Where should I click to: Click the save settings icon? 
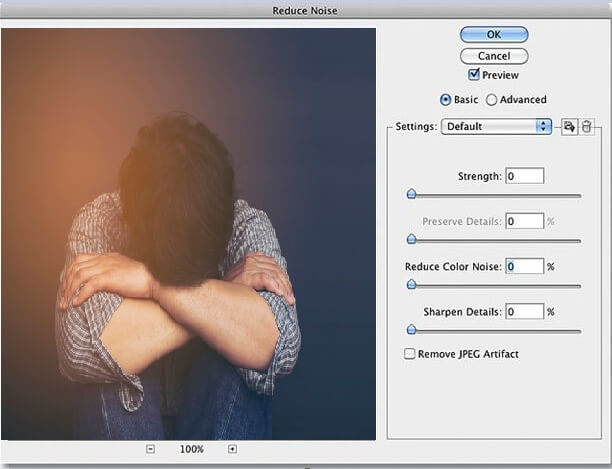coord(569,127)
